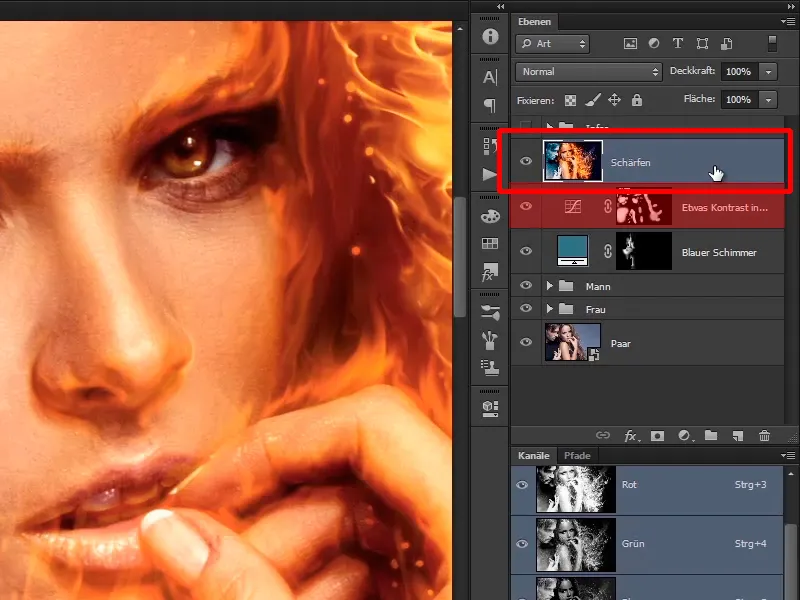Open the Info panel icon
The height and width of the screenshot is (600, 800).
point(490,36)
